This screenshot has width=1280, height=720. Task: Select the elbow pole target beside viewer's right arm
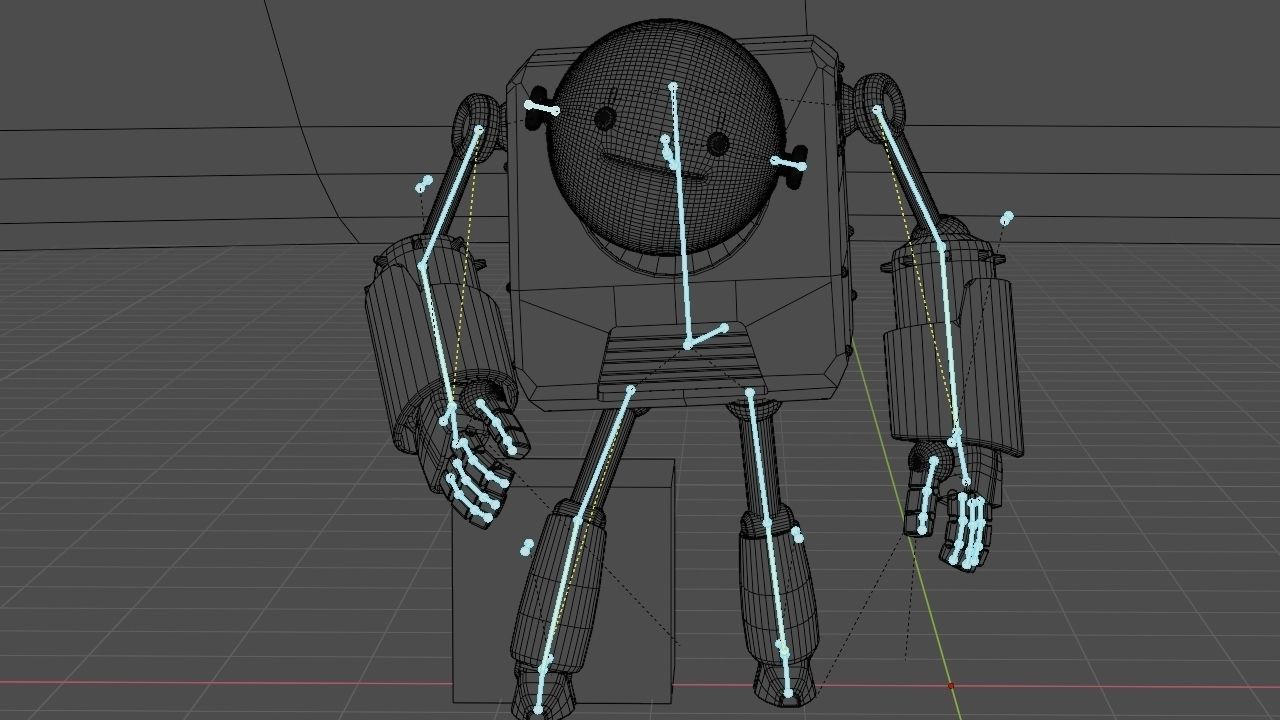(x=1007, y=217)
